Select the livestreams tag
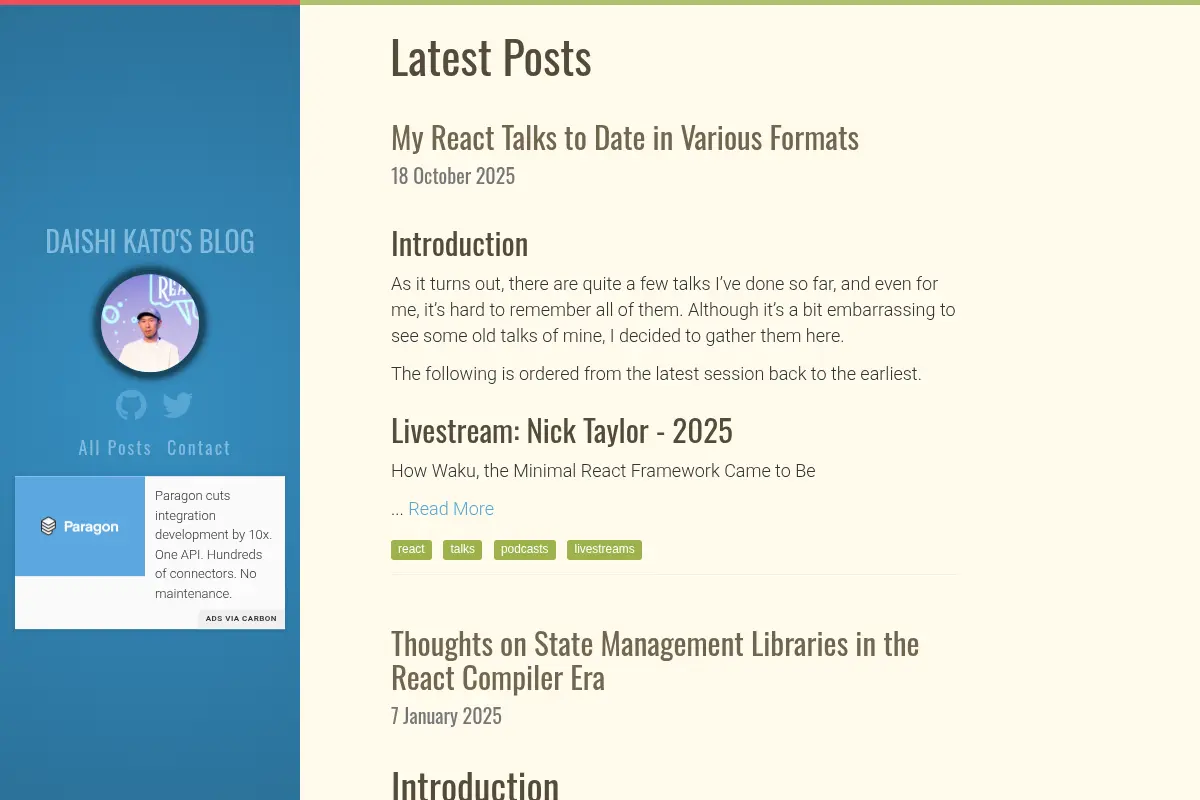This screenshot has width=1200, height=800. point(604,549)
